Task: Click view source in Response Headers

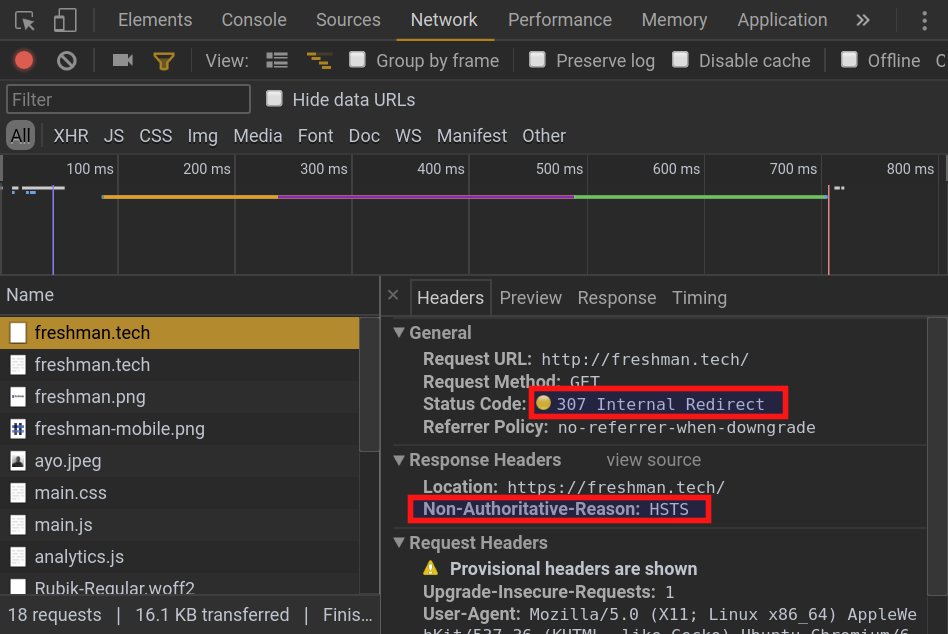Action: (x=653, y=460)
